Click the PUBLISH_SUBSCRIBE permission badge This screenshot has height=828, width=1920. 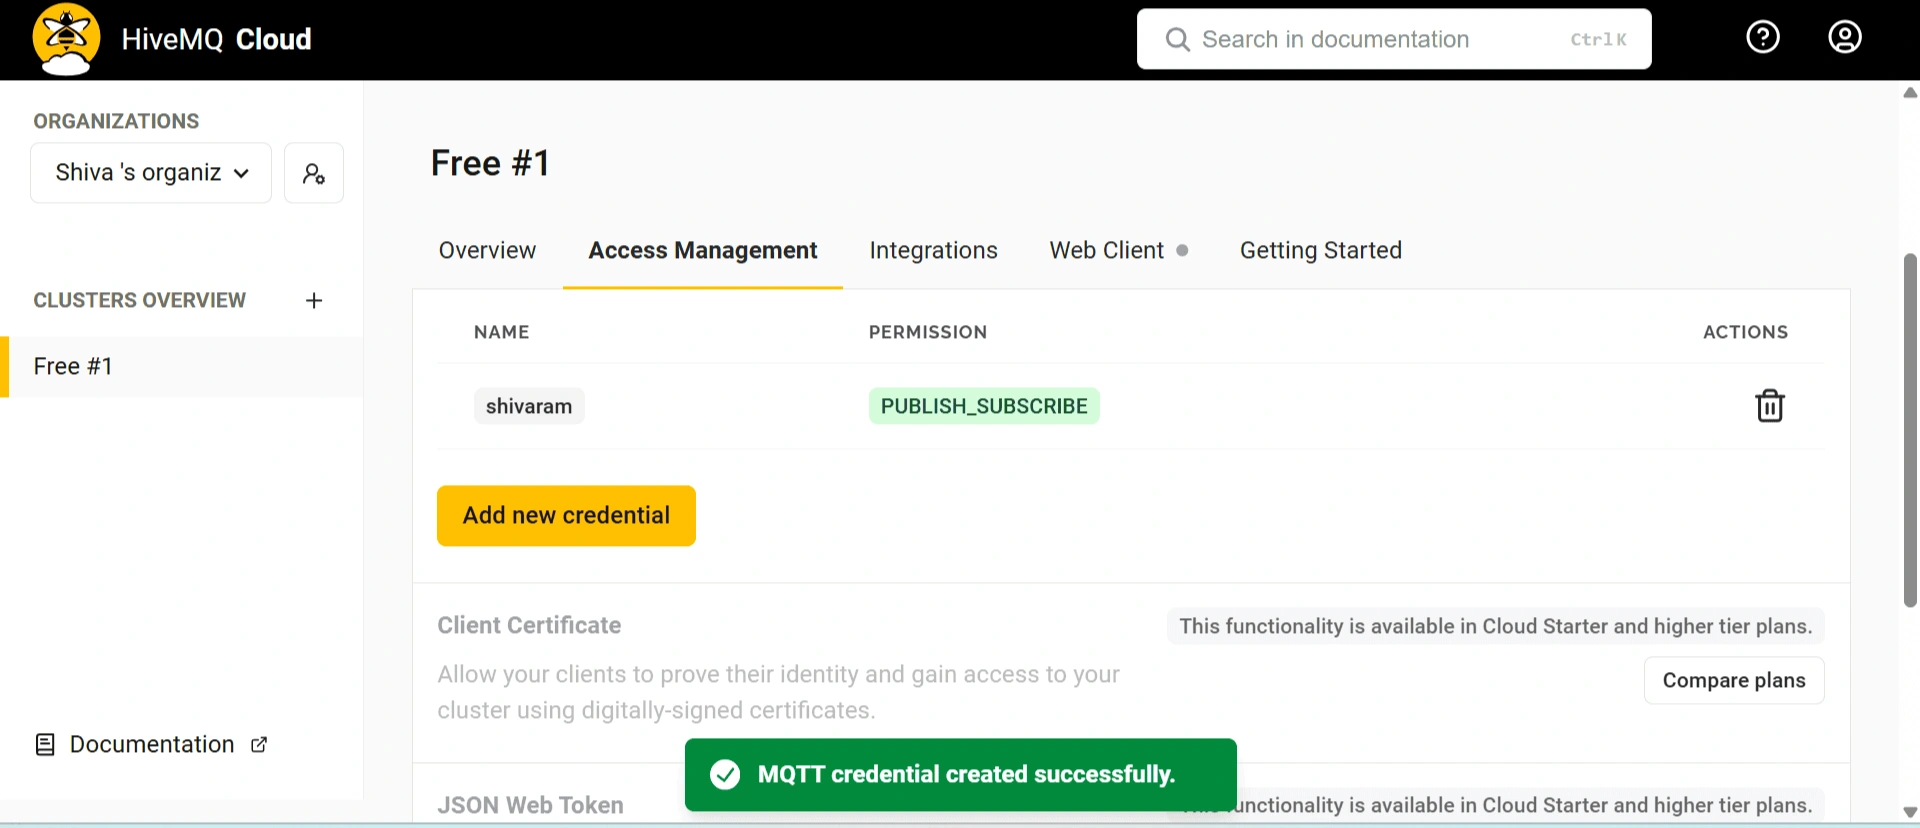(x=984, y=406)
